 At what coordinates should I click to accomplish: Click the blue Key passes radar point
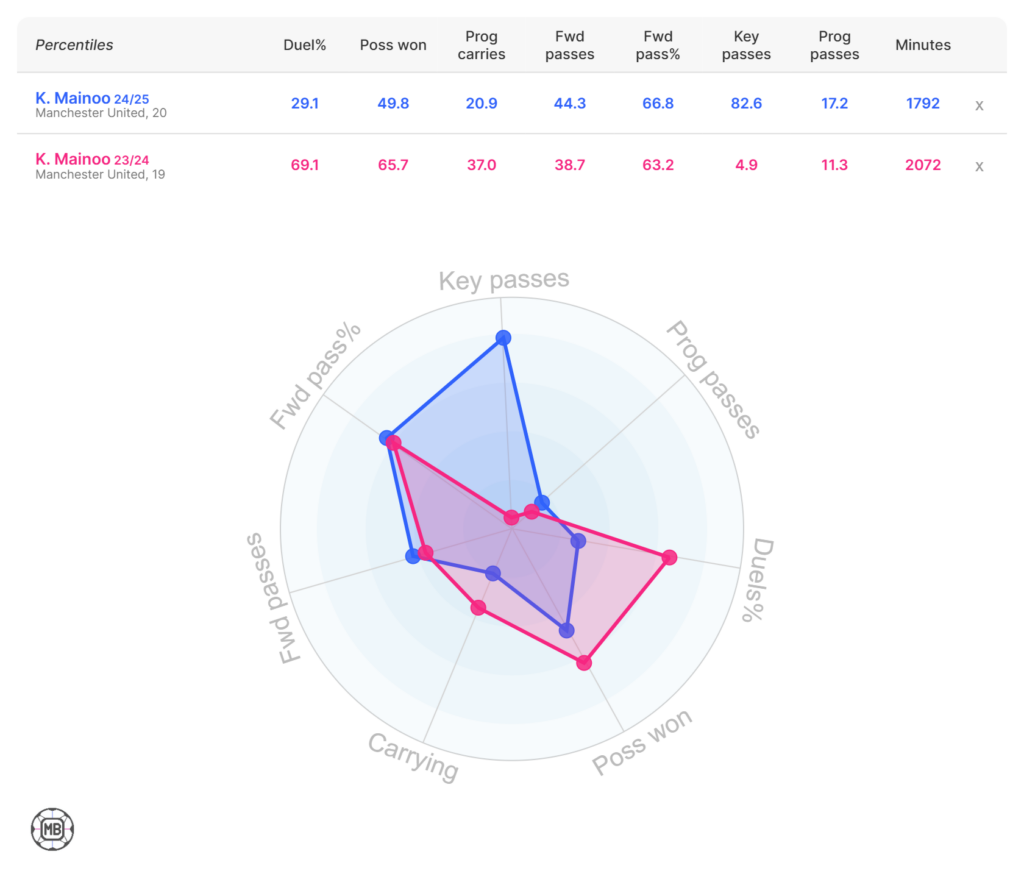click(x=503, y=338)
